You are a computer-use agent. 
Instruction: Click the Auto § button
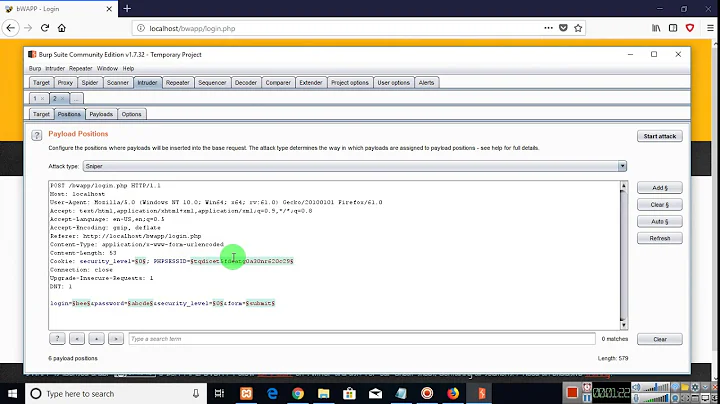tap(660, 221)
